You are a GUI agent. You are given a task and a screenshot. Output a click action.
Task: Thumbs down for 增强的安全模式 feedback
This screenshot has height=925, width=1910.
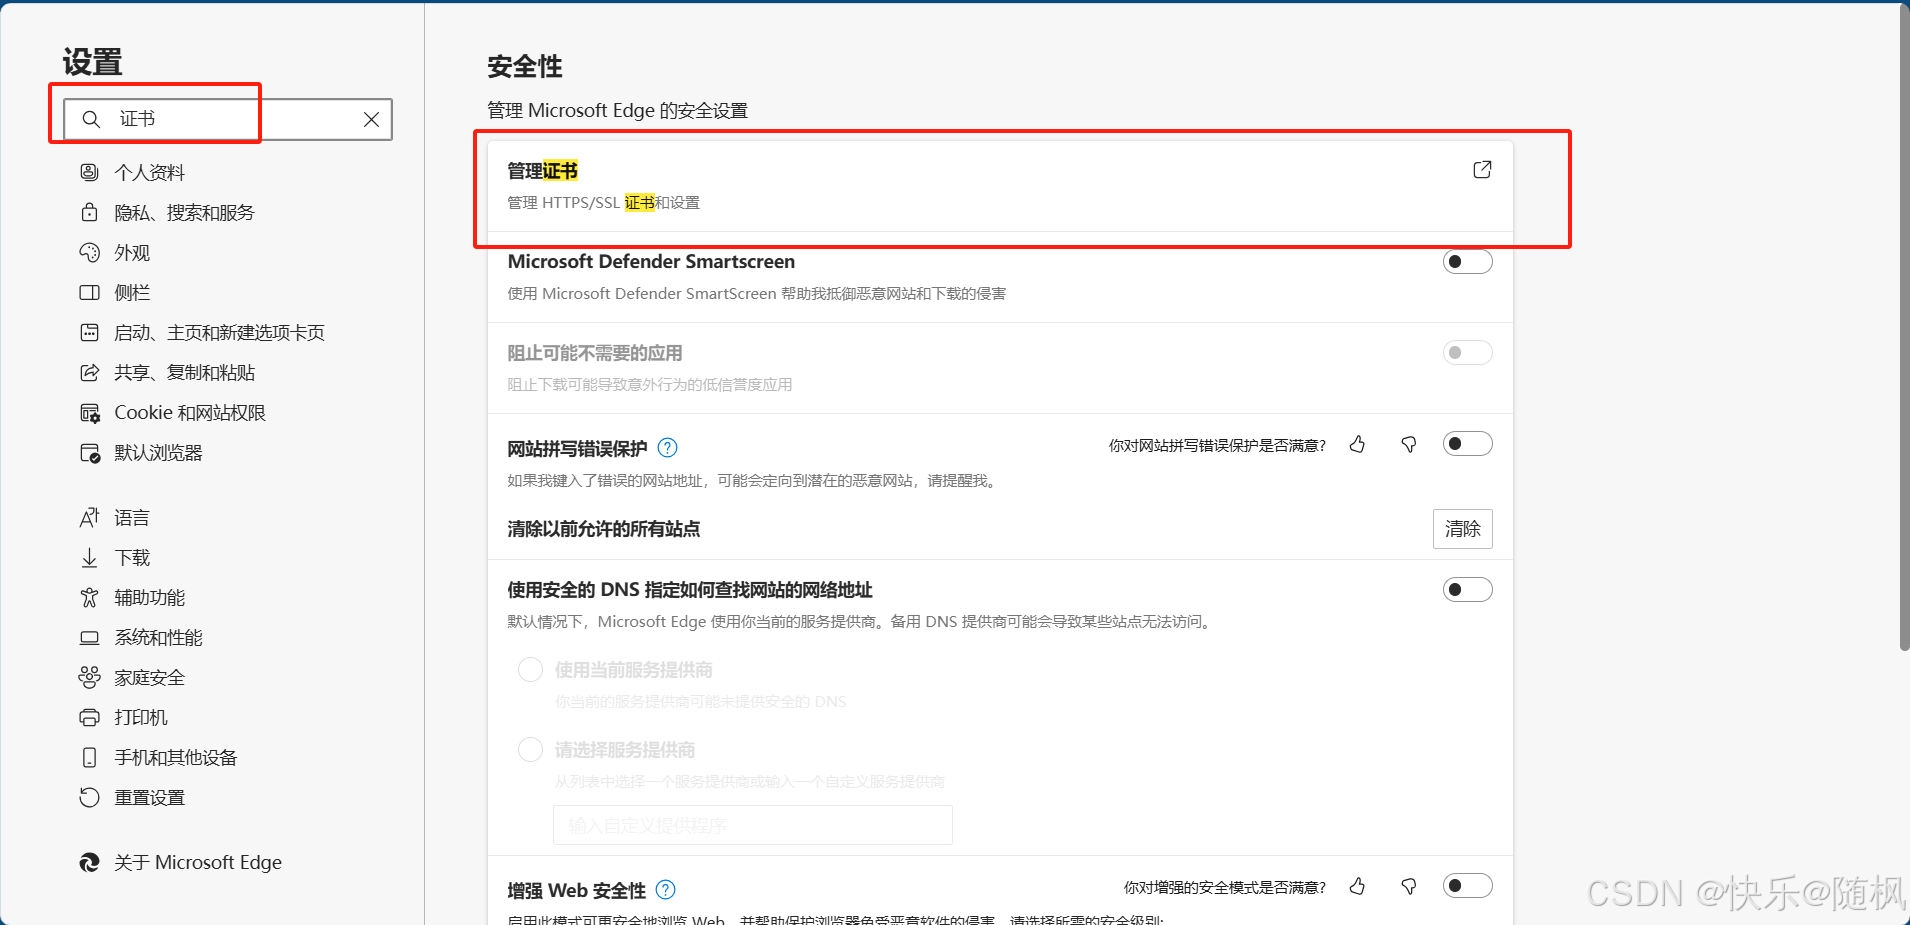1409,887
